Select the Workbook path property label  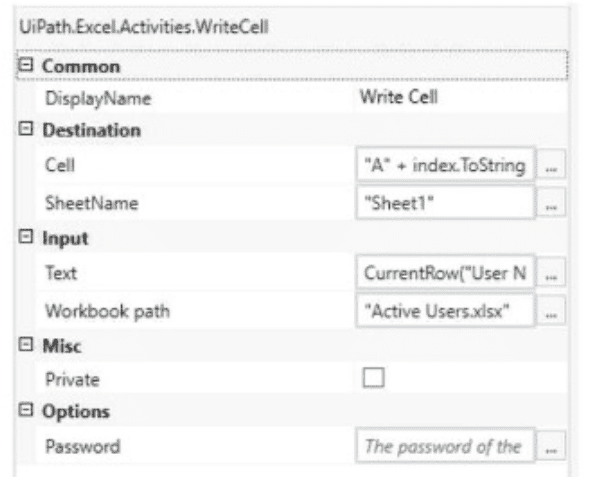coord(108,312)
